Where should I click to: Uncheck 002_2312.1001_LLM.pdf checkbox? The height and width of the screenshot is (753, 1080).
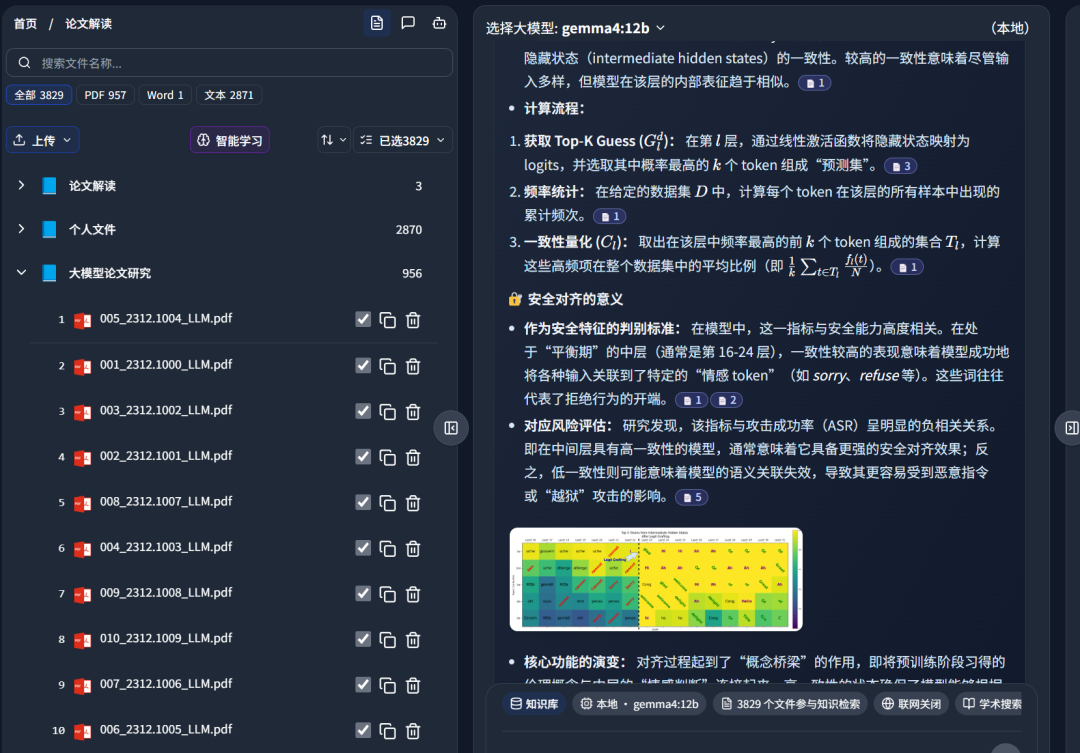[363, 456]
